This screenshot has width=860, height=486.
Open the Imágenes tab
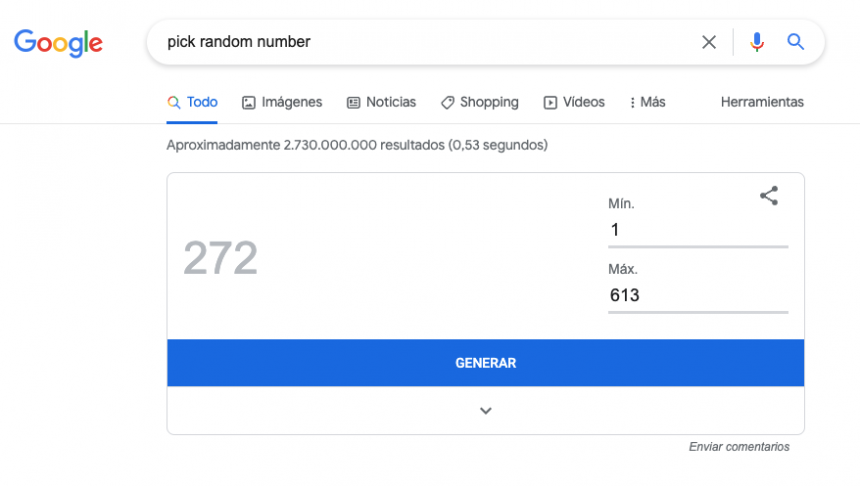tap(282, 102)
